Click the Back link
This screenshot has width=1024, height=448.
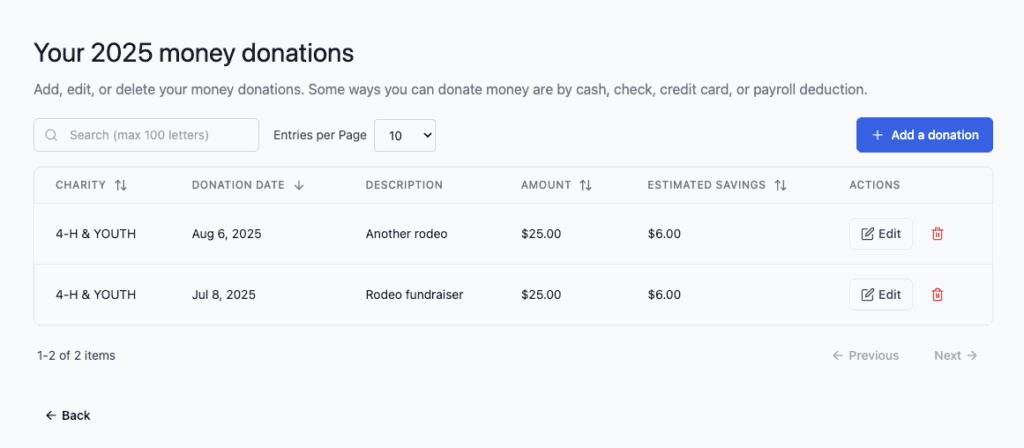(68, 415)
